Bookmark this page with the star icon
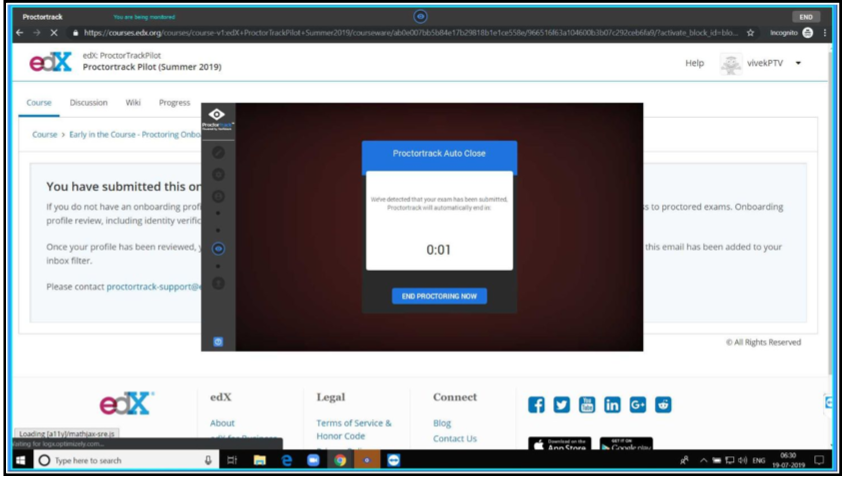Image resolution: width=846 pixels, height=480 pixels. coord(751,33)
